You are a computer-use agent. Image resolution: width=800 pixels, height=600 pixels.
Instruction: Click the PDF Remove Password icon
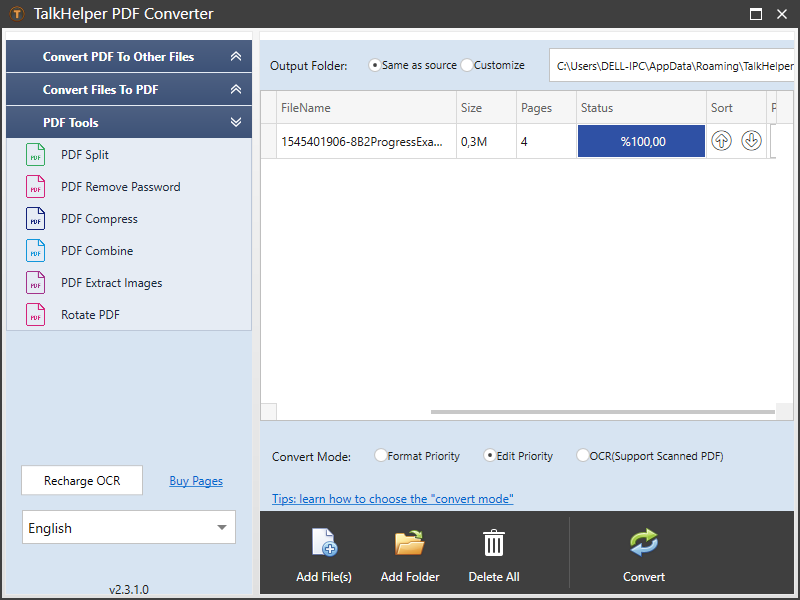pos(36,187)
